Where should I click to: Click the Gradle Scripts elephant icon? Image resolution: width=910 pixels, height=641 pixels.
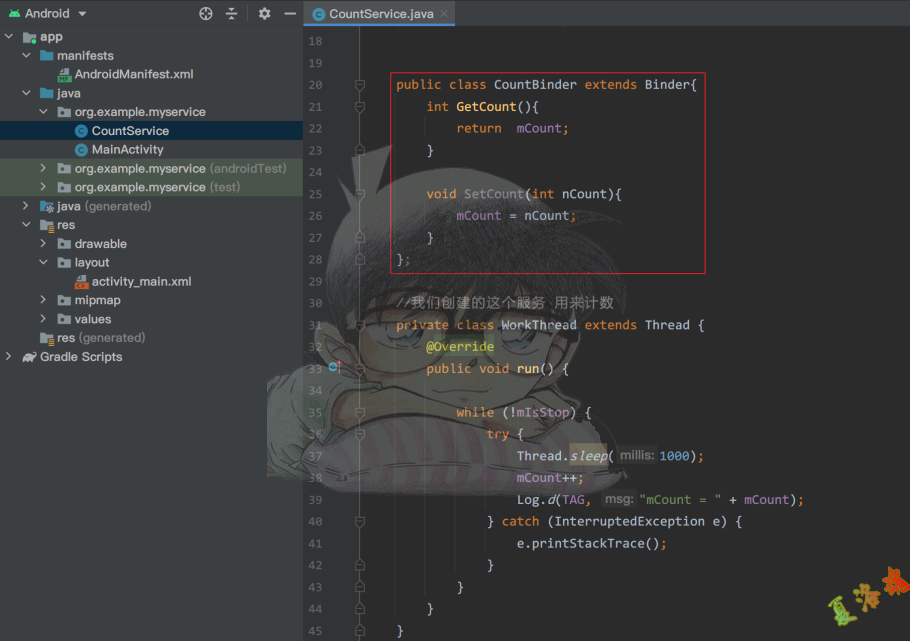click(x=29, y=357)
